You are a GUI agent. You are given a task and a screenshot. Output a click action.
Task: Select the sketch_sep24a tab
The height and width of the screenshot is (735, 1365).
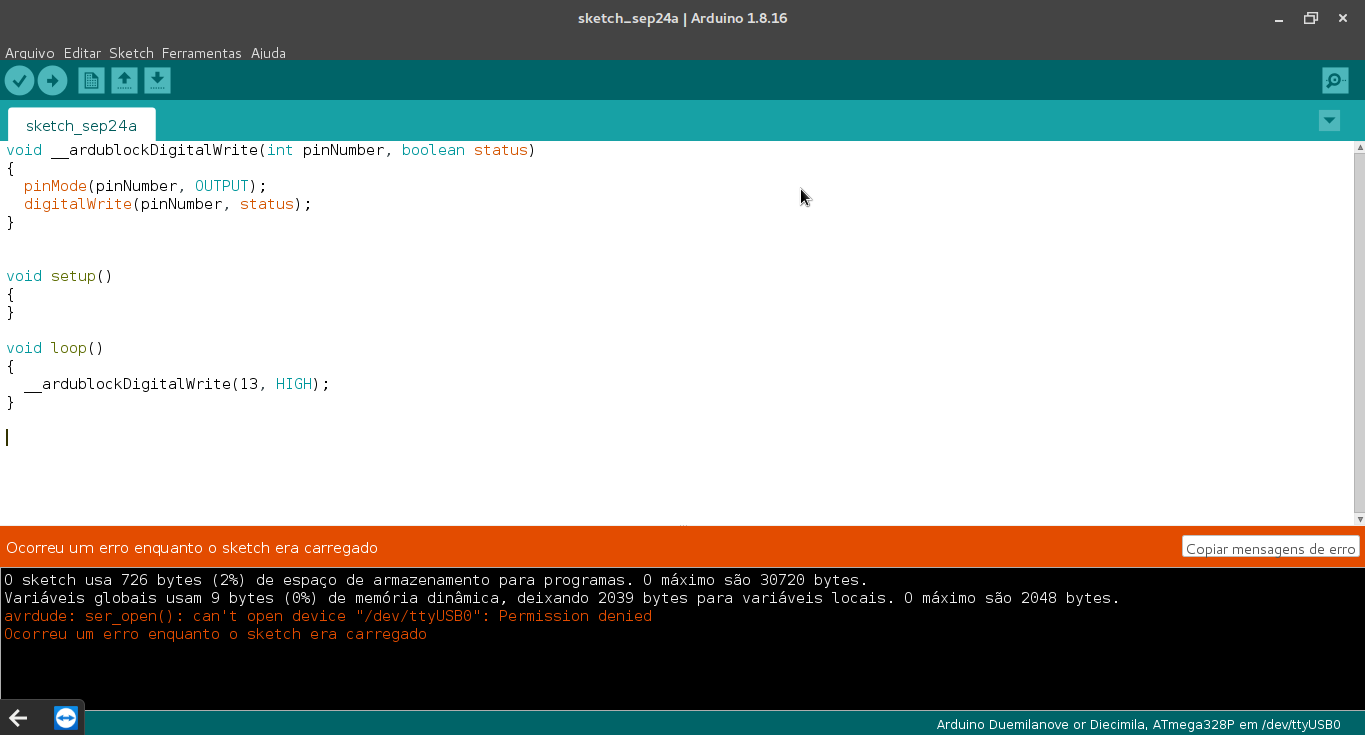(x=81, y=125)
